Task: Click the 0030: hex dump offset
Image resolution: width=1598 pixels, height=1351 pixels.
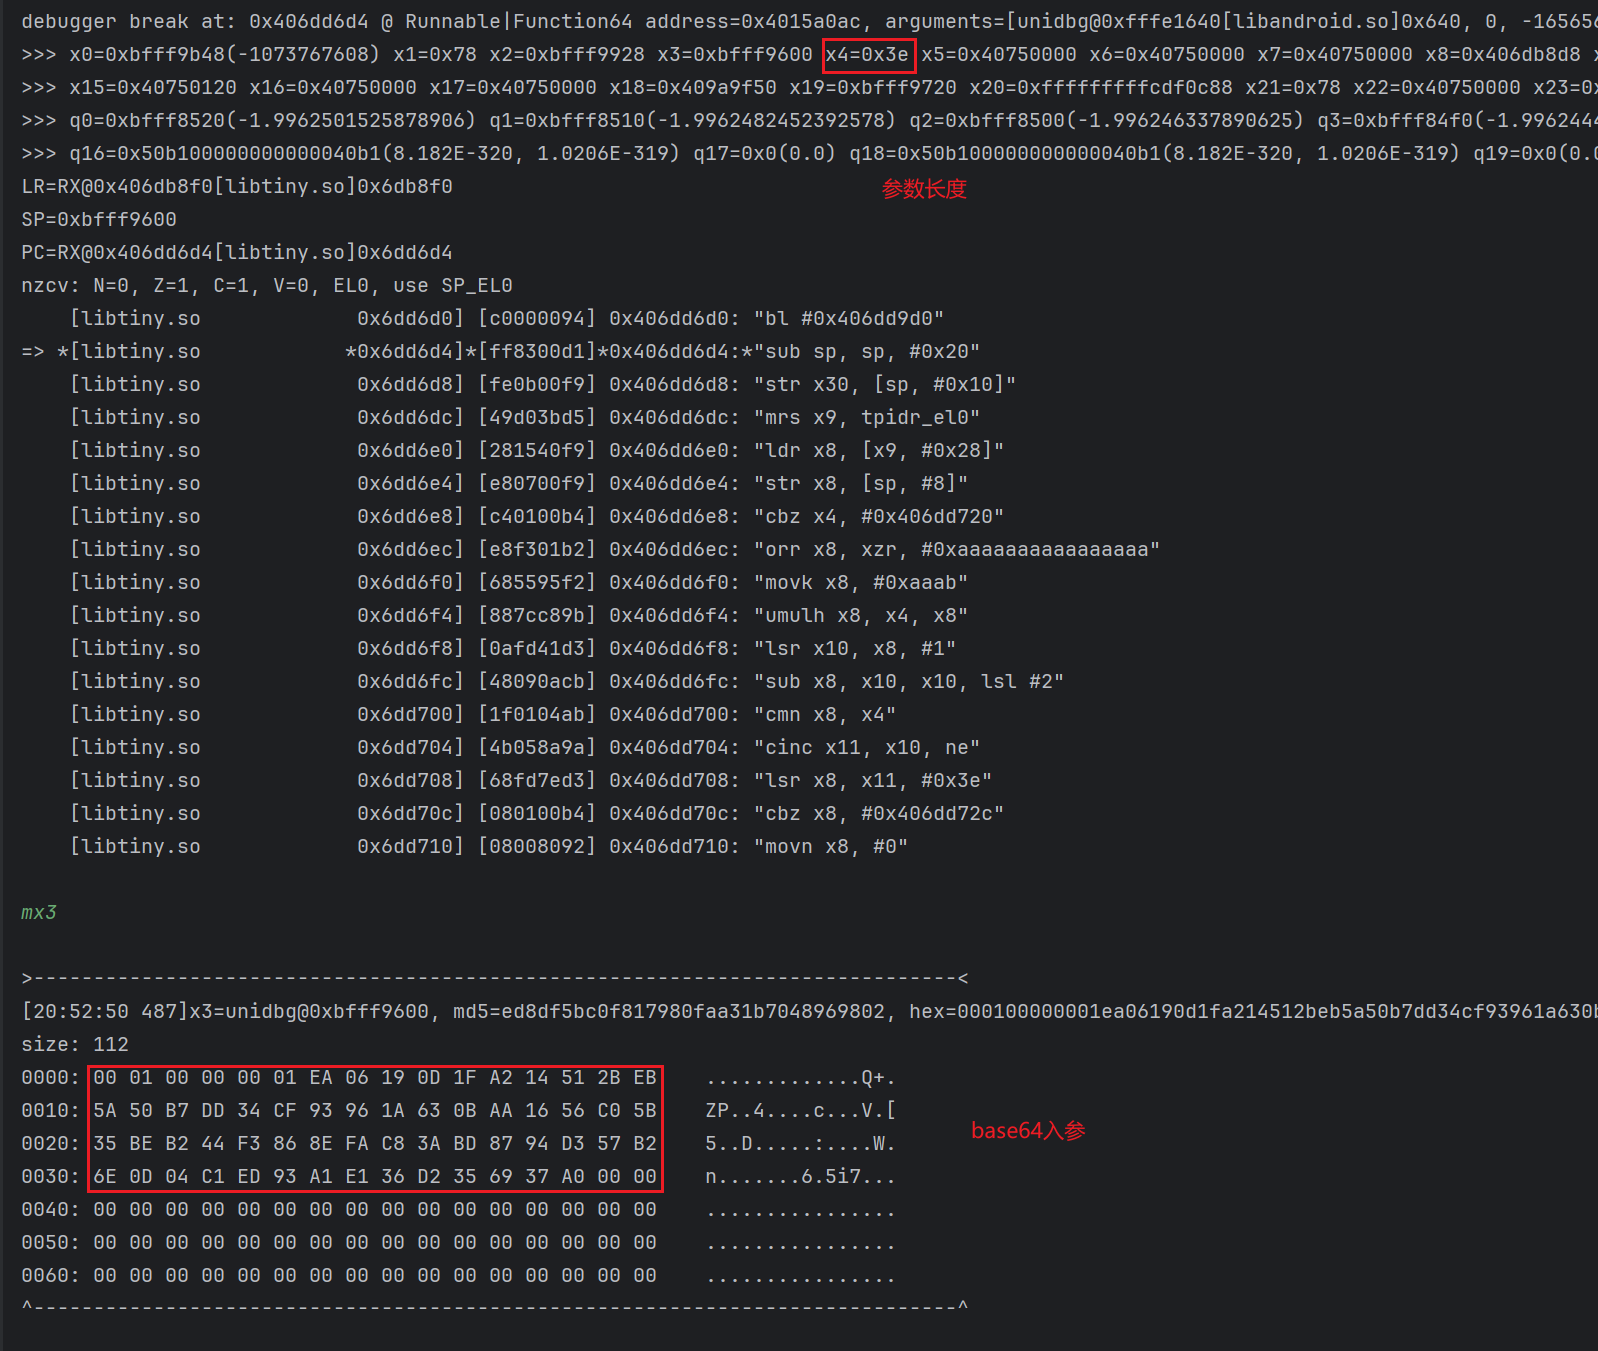Action: 51,1176
